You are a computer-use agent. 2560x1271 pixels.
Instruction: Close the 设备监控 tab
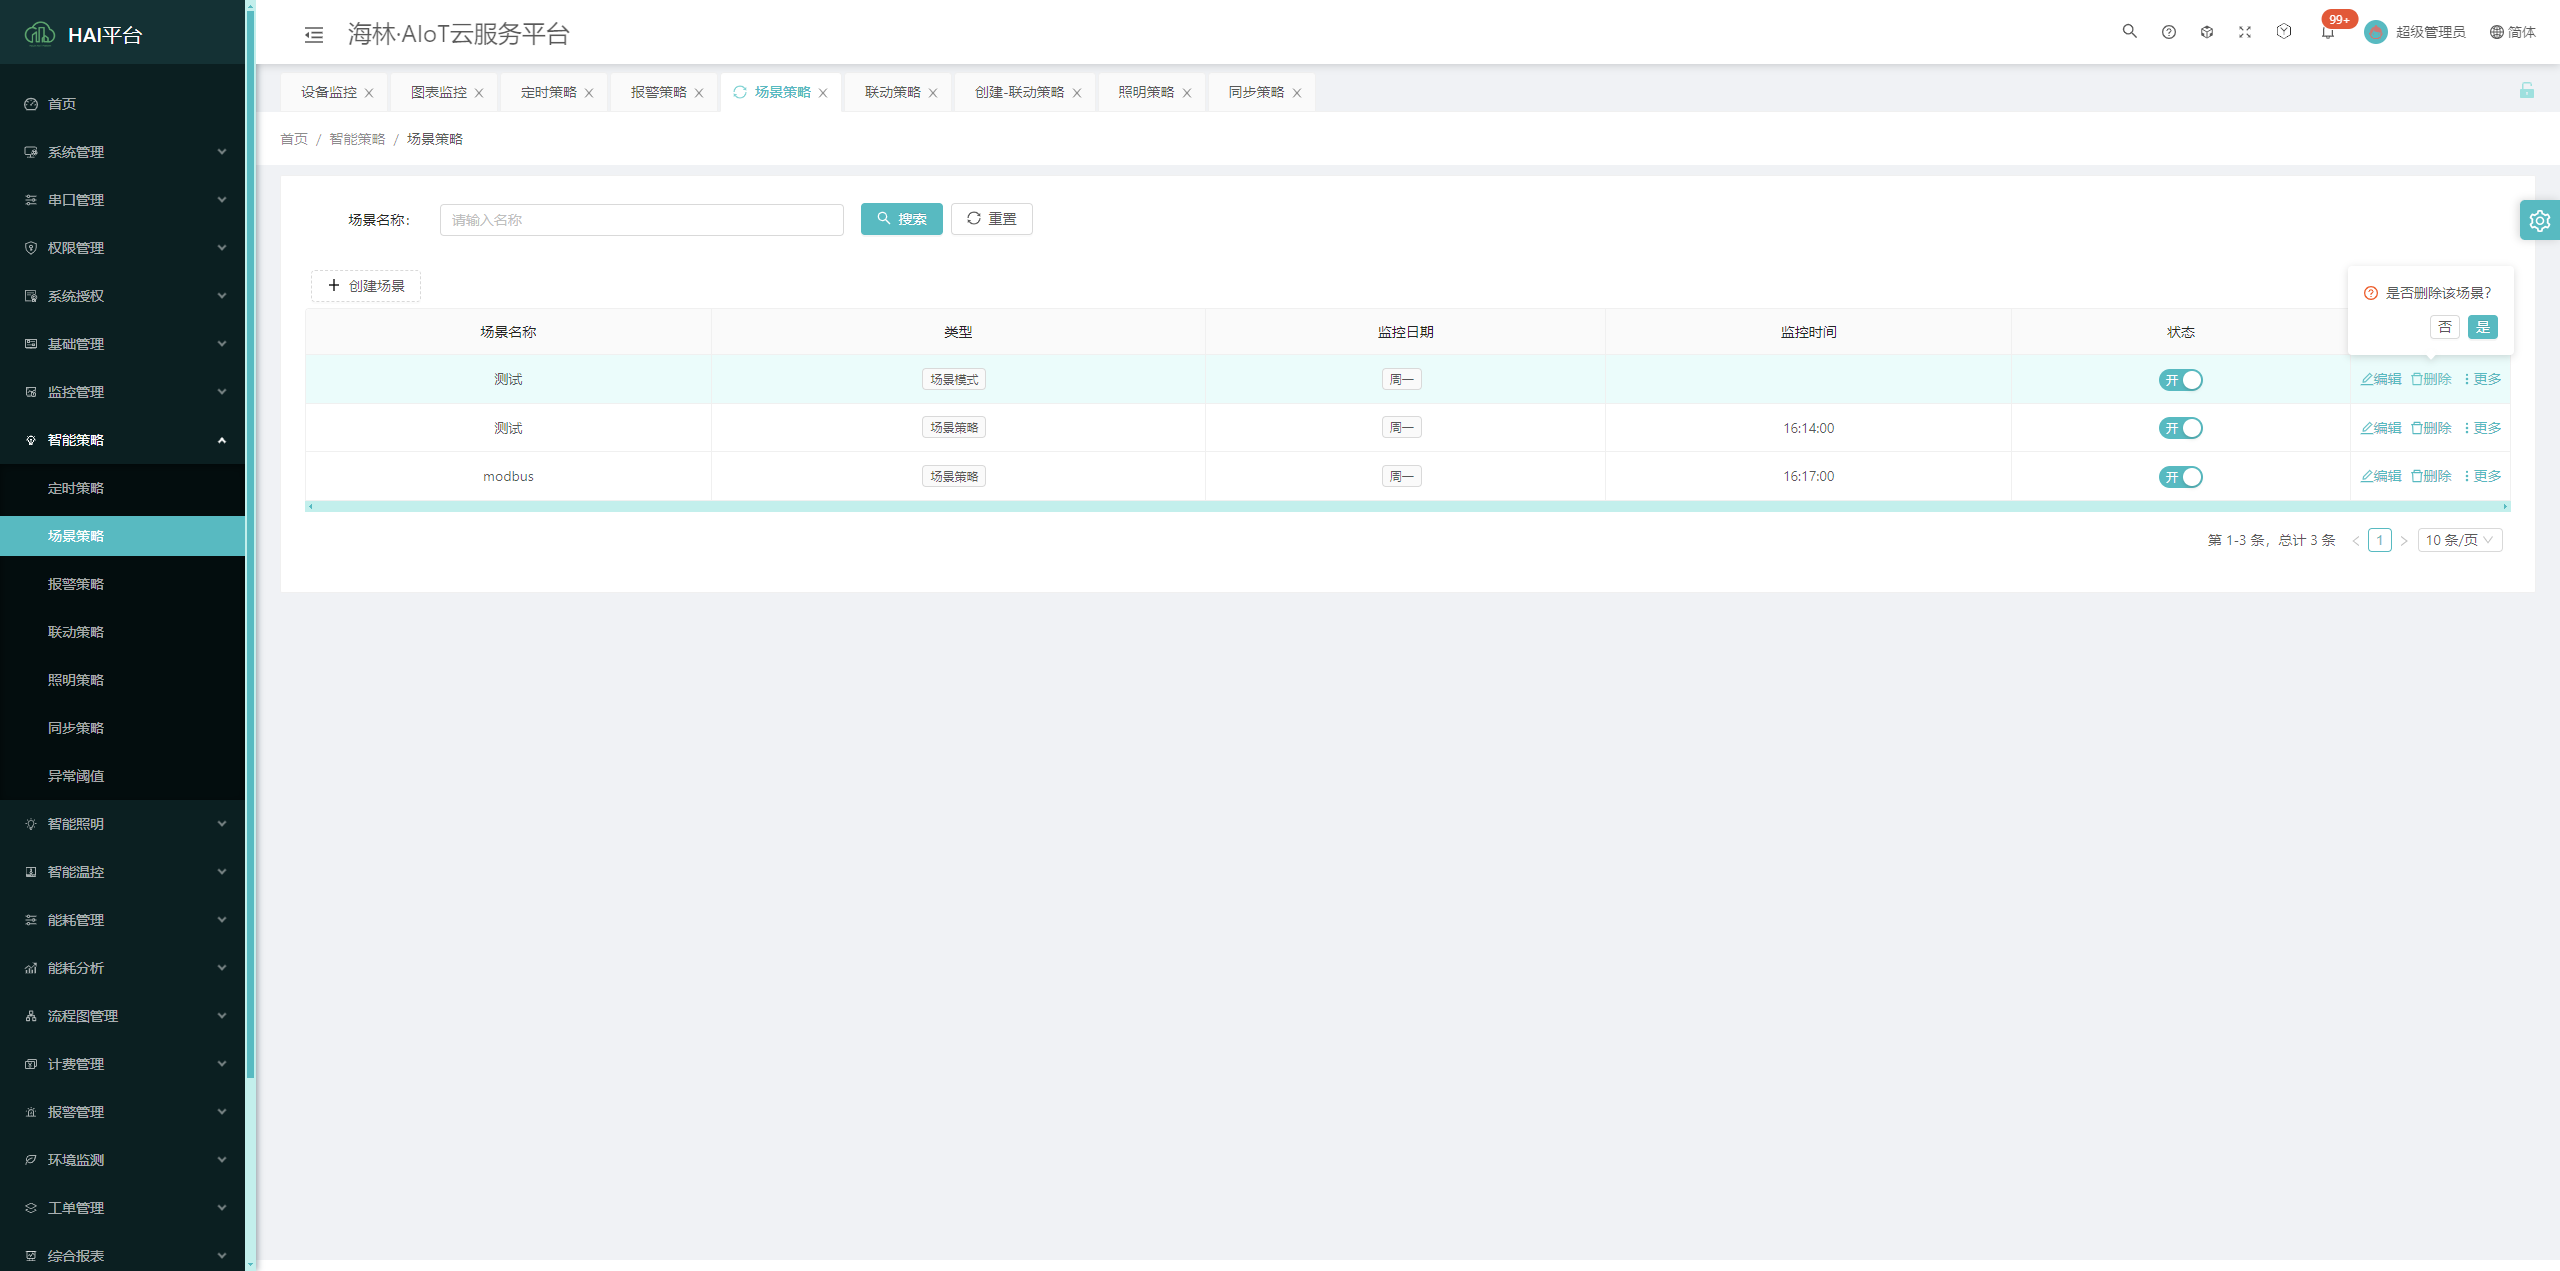point(369,93)
